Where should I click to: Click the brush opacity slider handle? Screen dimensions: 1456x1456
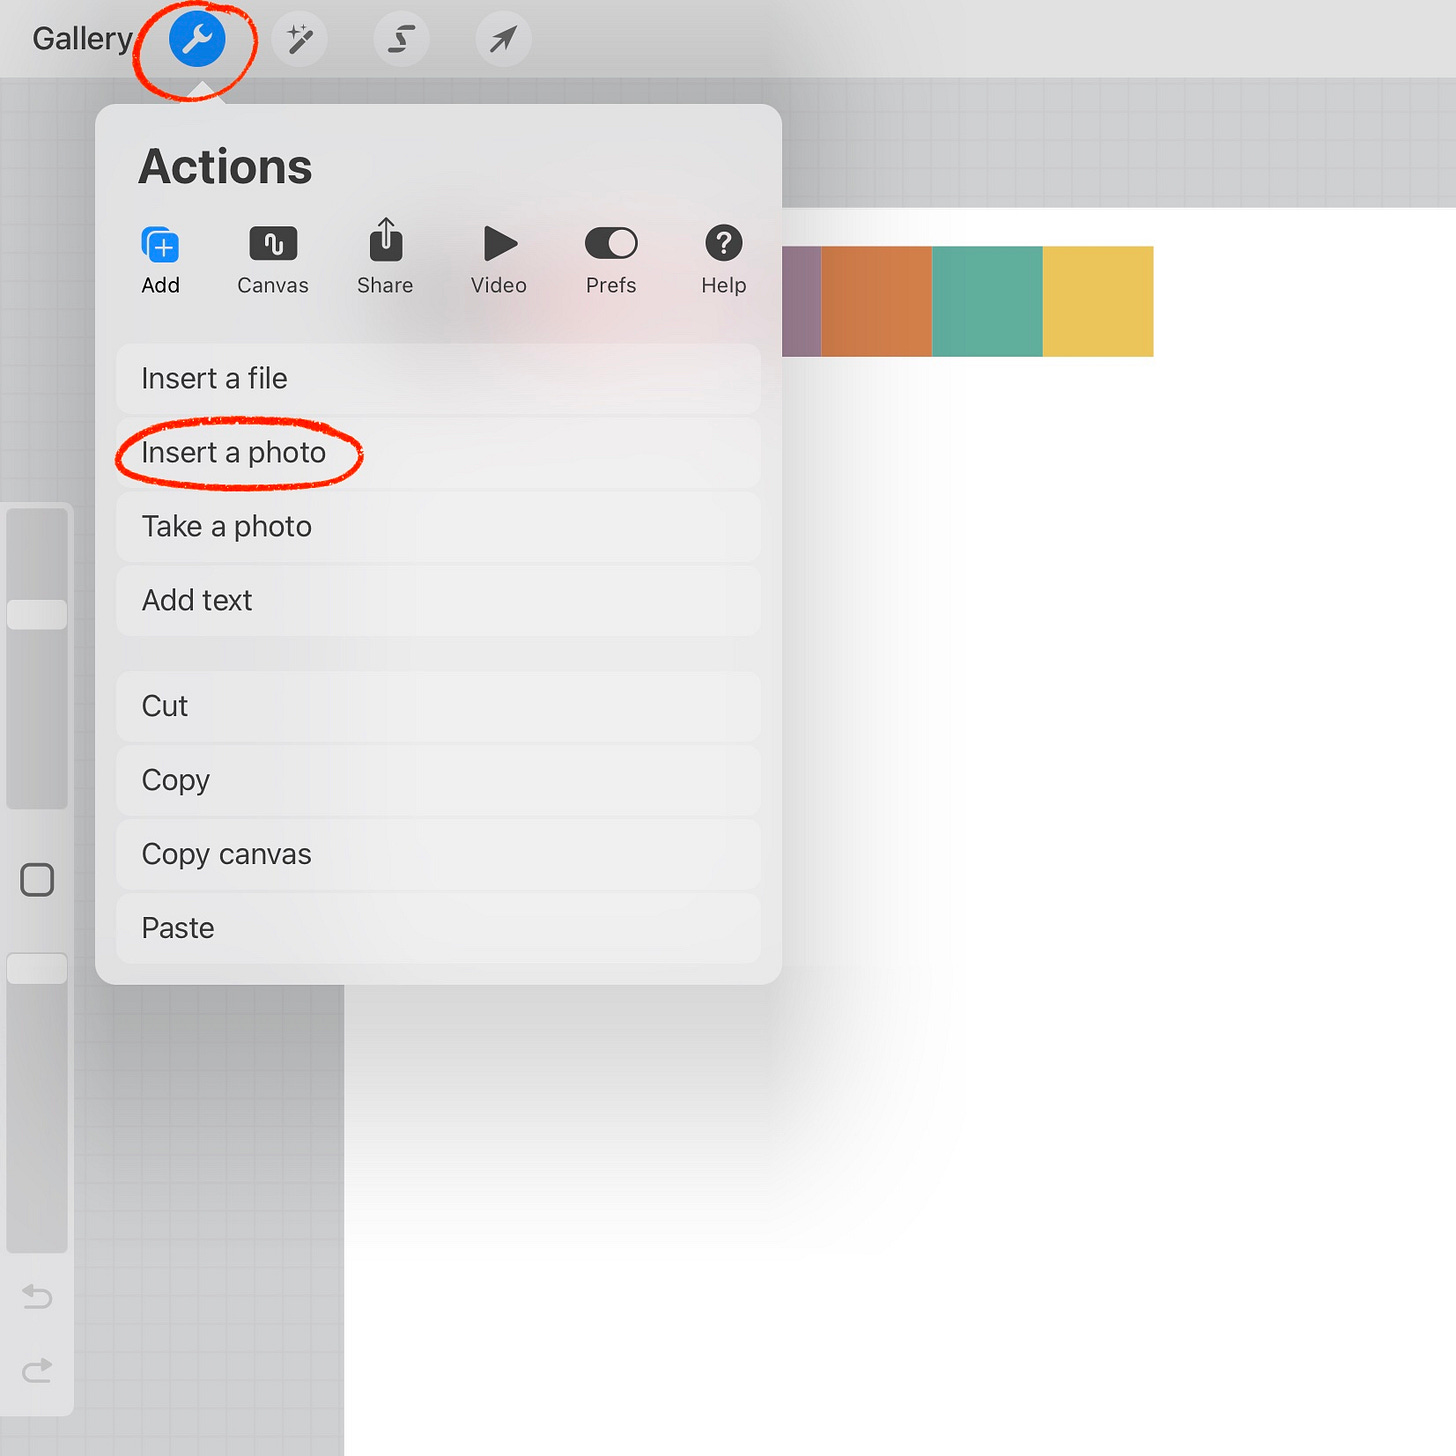pyautogui.click(x=37, y=969)
